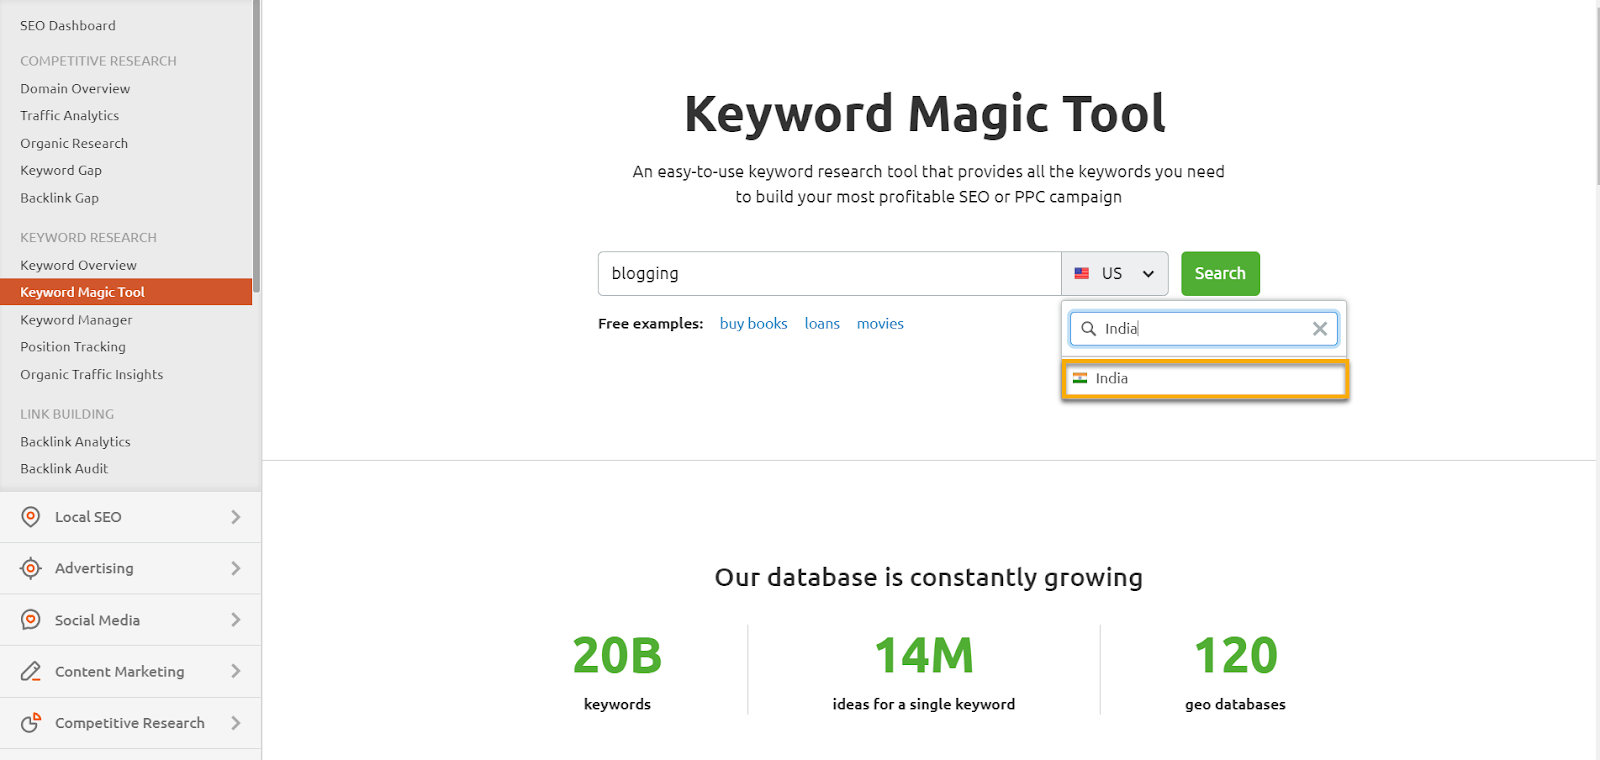Click the Content Marketing pencil icon
Screen dimensions: 1600x760
pos(31,671)
